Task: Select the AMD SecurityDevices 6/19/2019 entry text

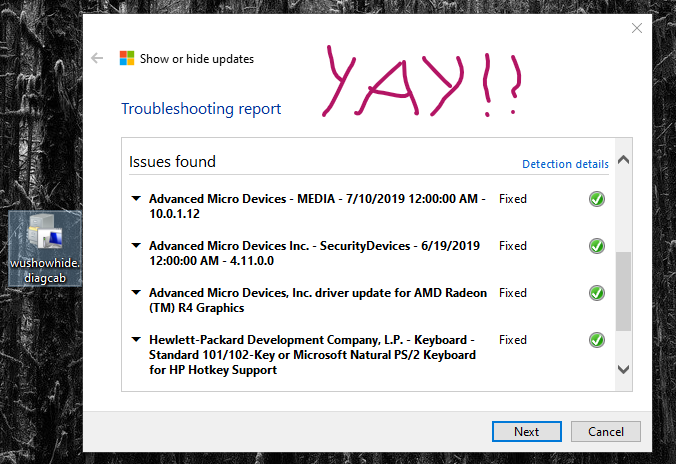Action: (x=314, y=253)
